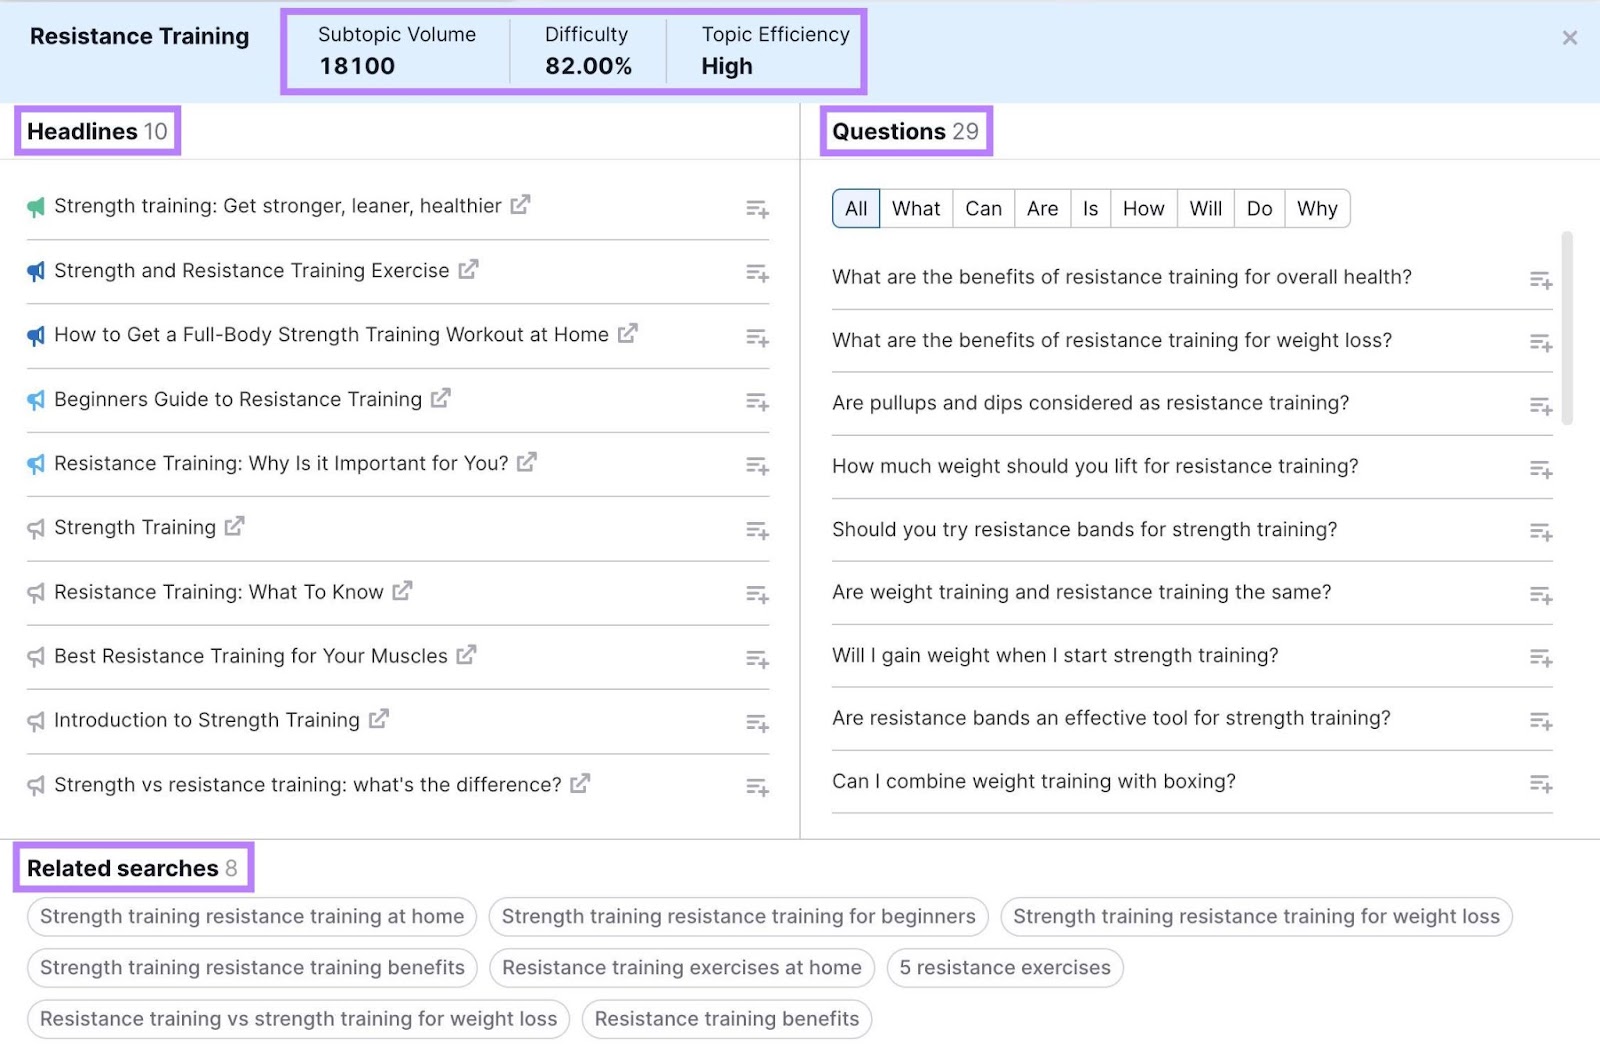Viewport: 1600px width, 1058px height.
Task: Click the 'Resistance training benefits' related search chip
Action: 726,1019
